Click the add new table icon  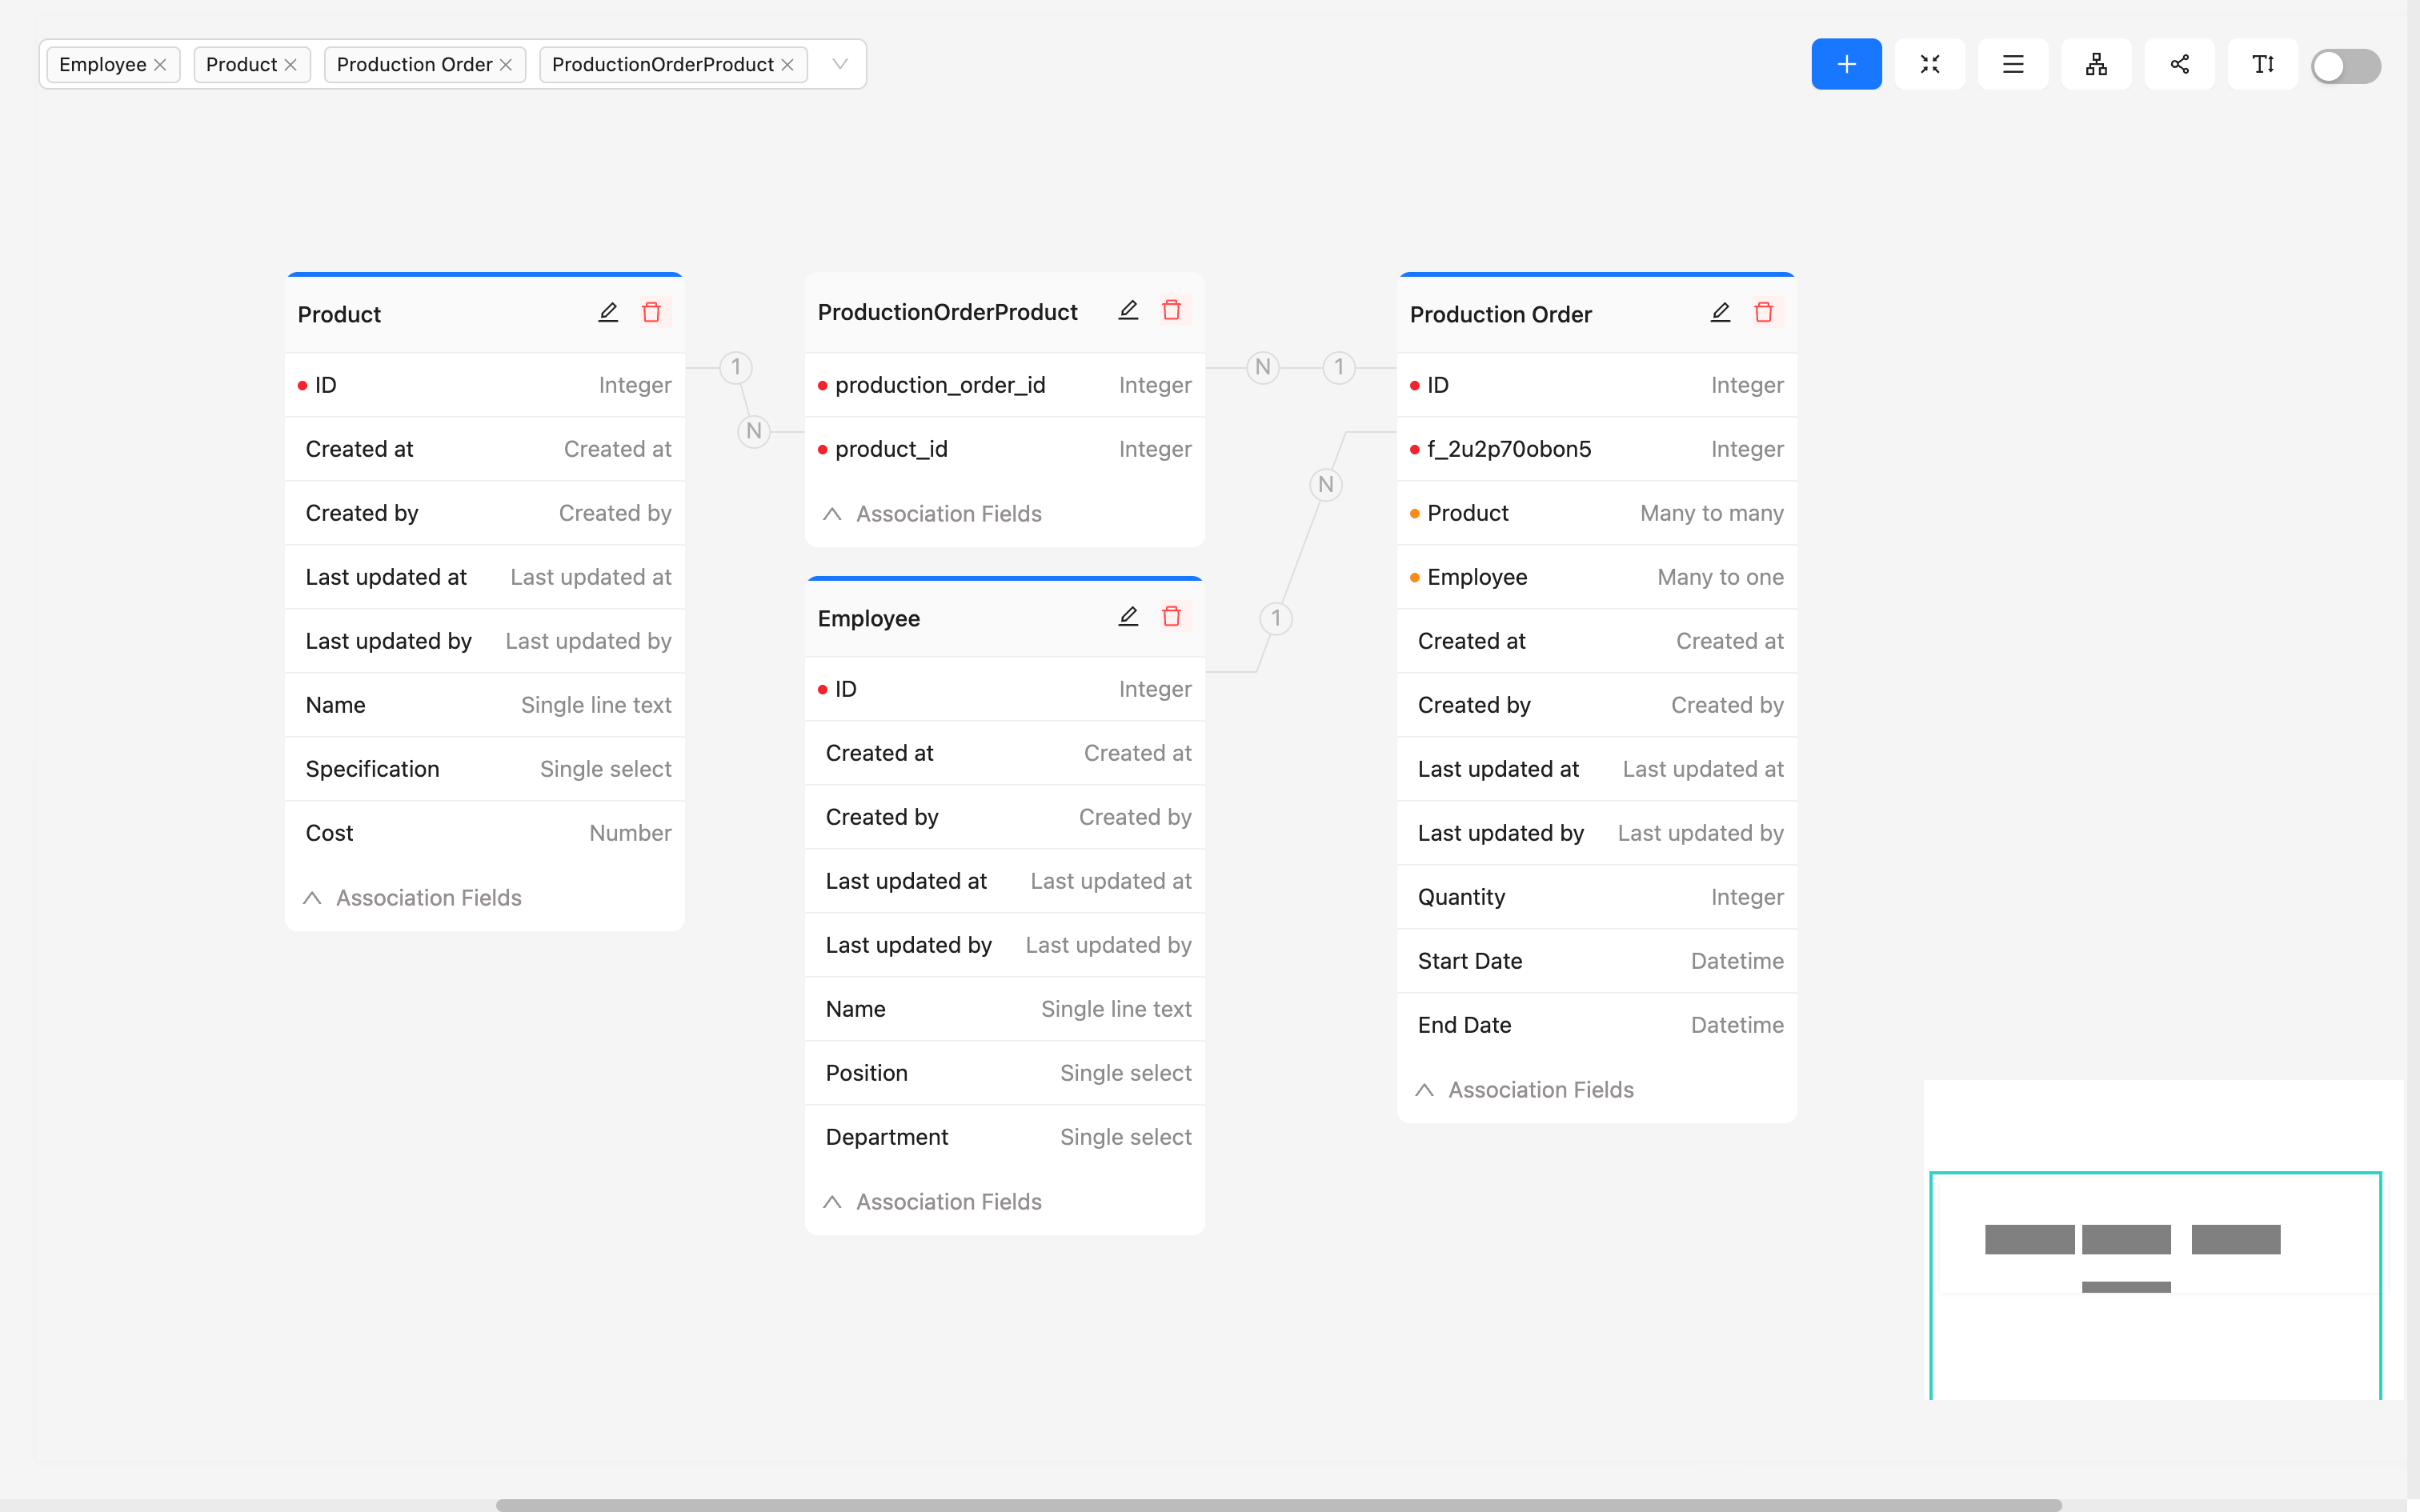(1847, 65)
